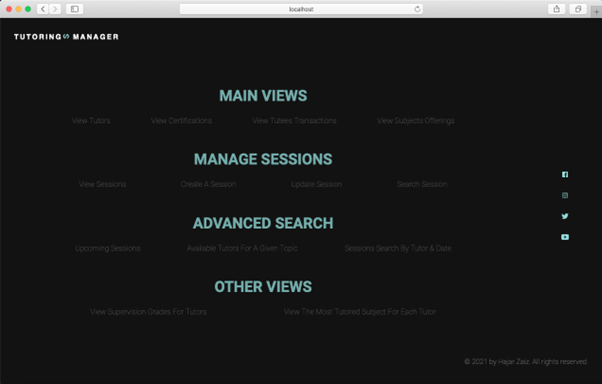Reload the page in address bar
This screenshot has height=384, width=602.
pyautogui.click(x=417, y=9)
